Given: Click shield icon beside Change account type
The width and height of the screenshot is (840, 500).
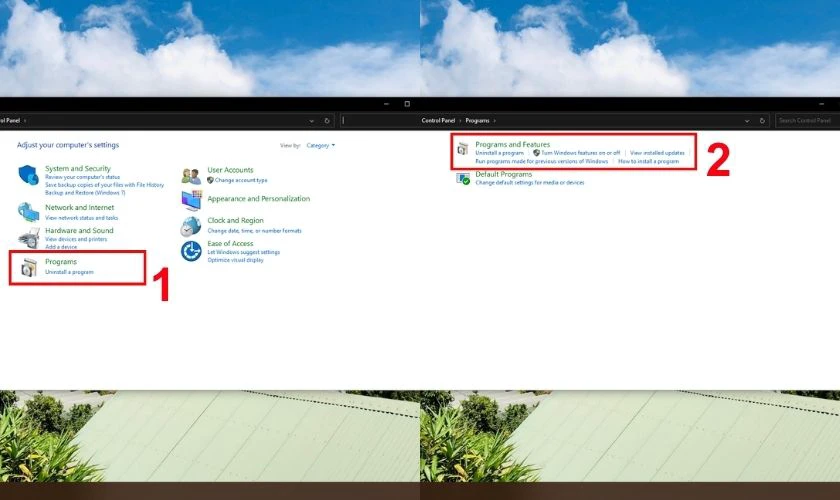Looking at the screenshot, I should (210, 180).
